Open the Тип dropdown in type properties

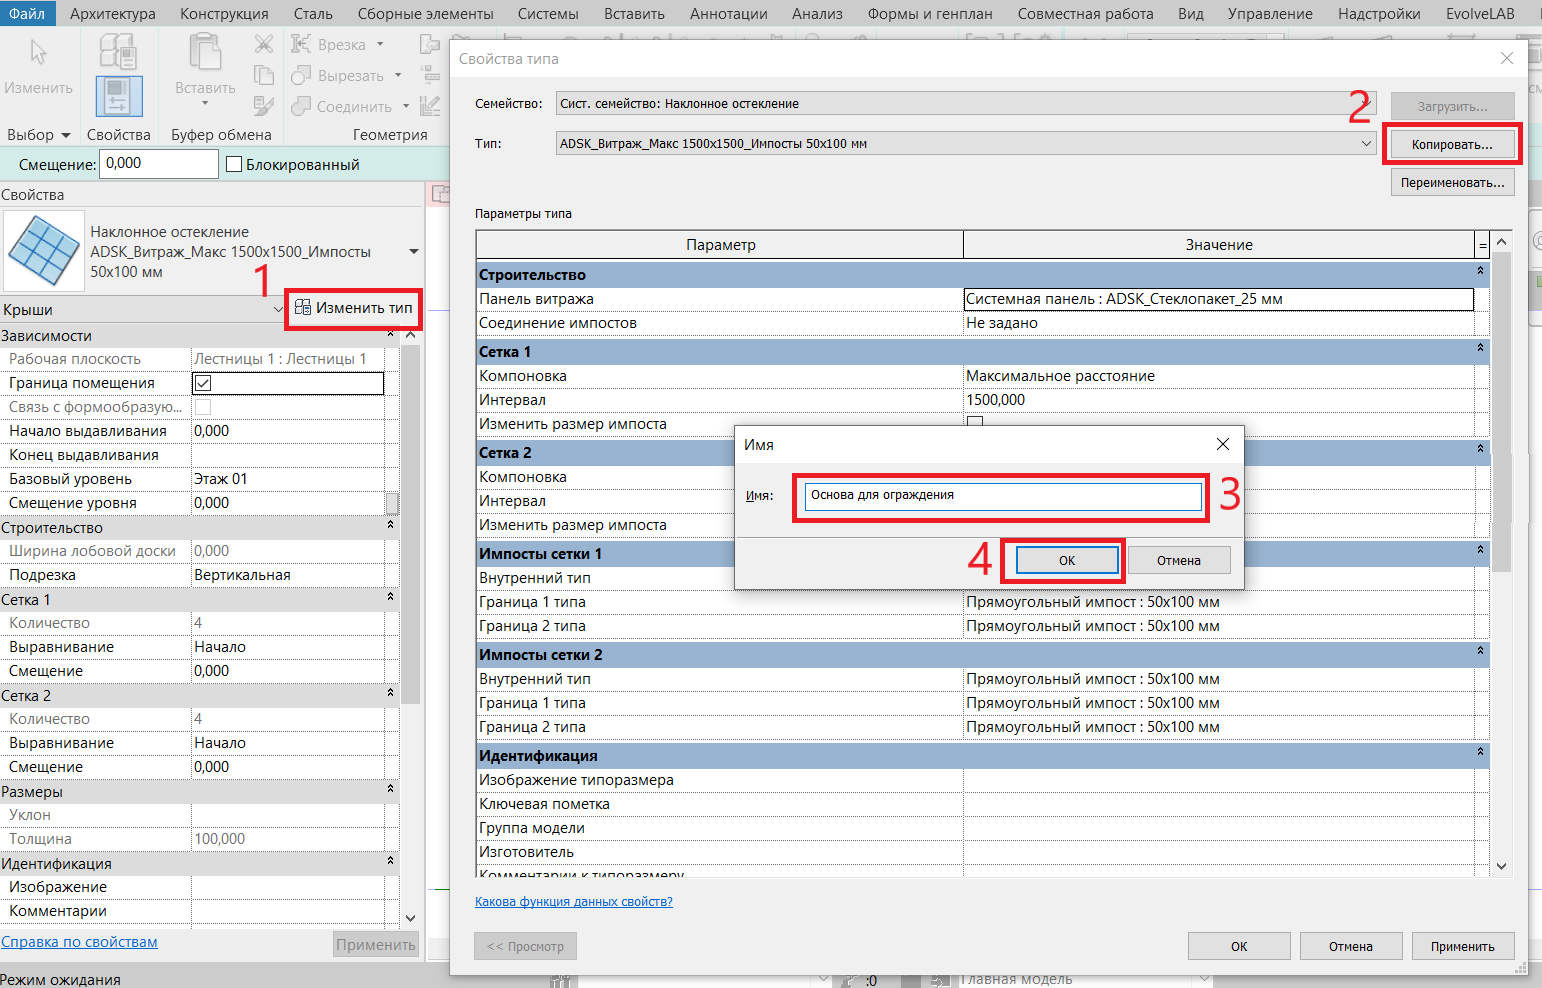coord(1366,144)
